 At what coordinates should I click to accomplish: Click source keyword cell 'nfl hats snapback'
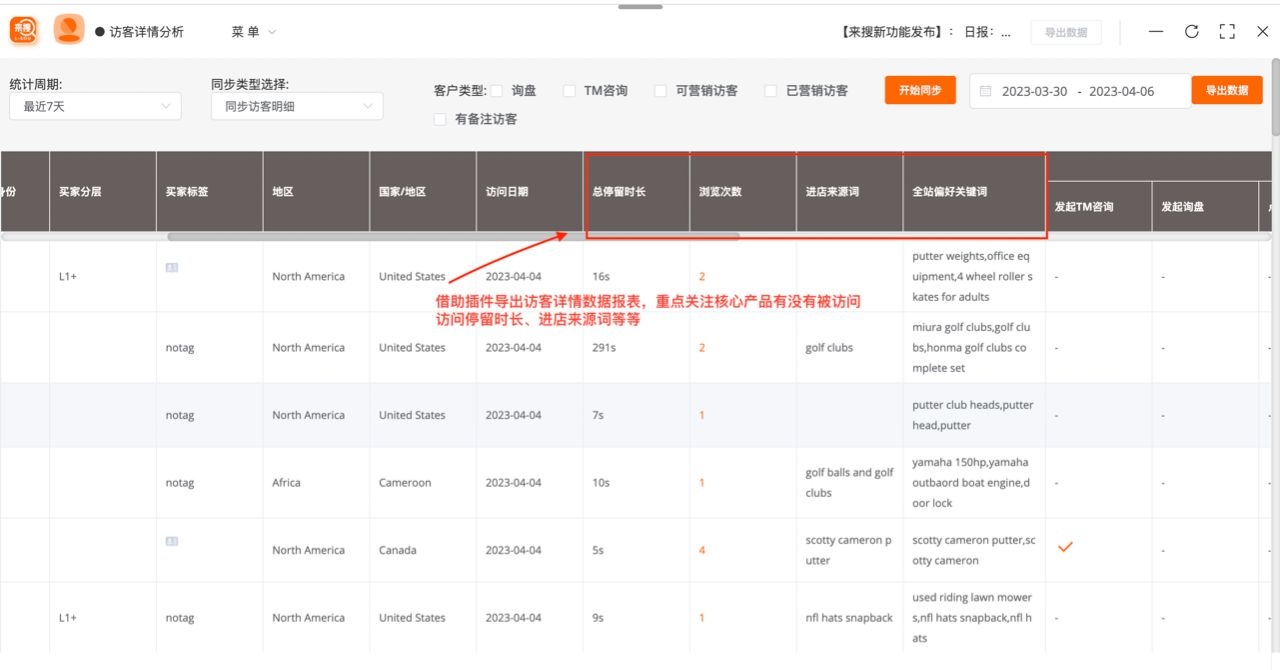point(849,618)
